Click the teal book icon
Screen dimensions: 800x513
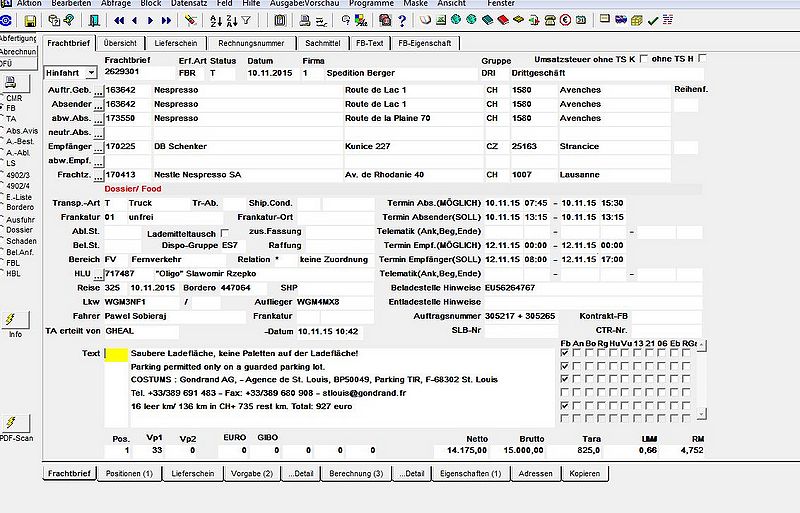pos(488,20)
